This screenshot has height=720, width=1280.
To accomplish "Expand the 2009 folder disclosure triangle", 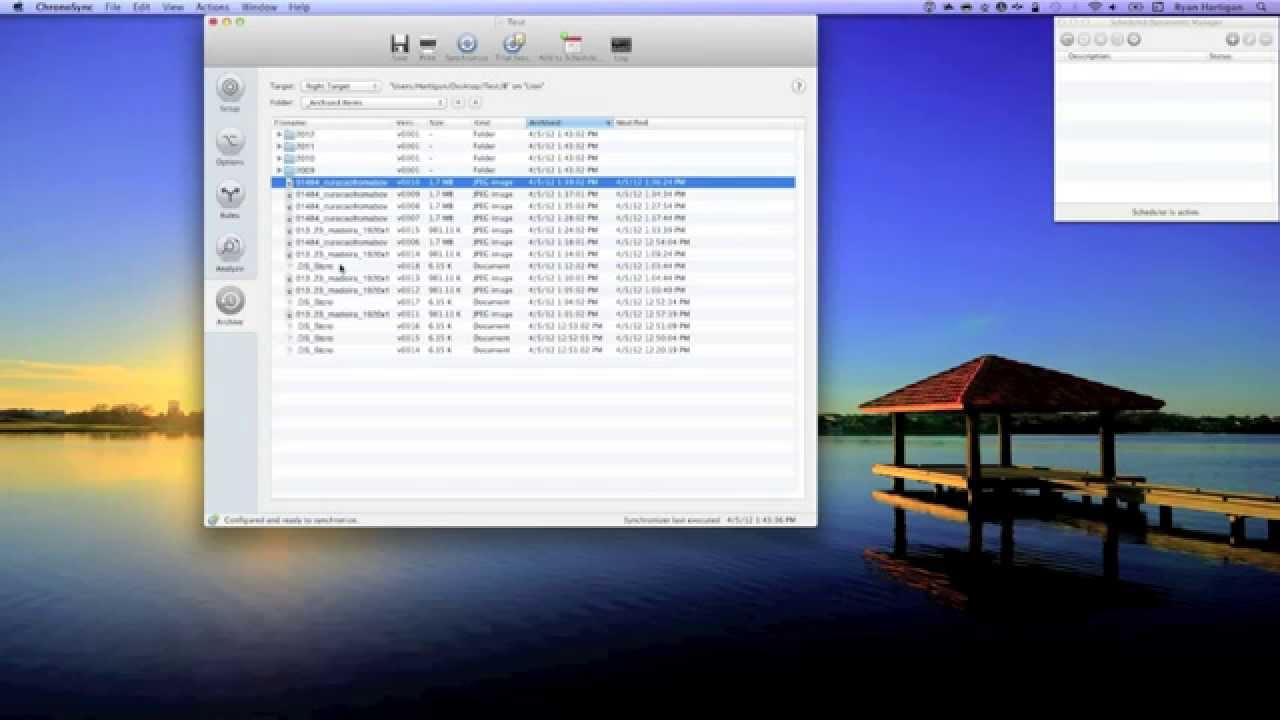I will [279, 170].
